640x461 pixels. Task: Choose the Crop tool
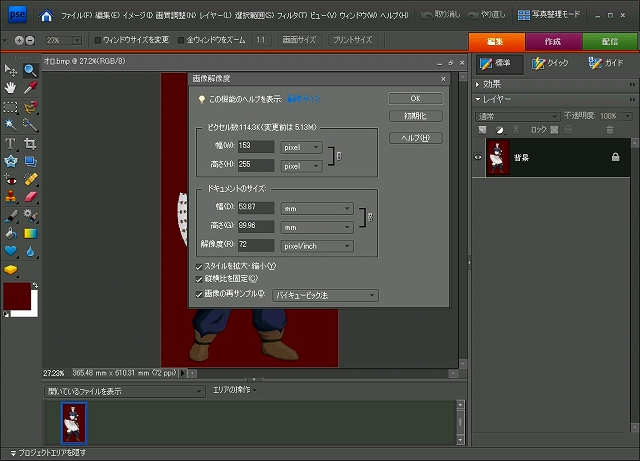[30, 143]
